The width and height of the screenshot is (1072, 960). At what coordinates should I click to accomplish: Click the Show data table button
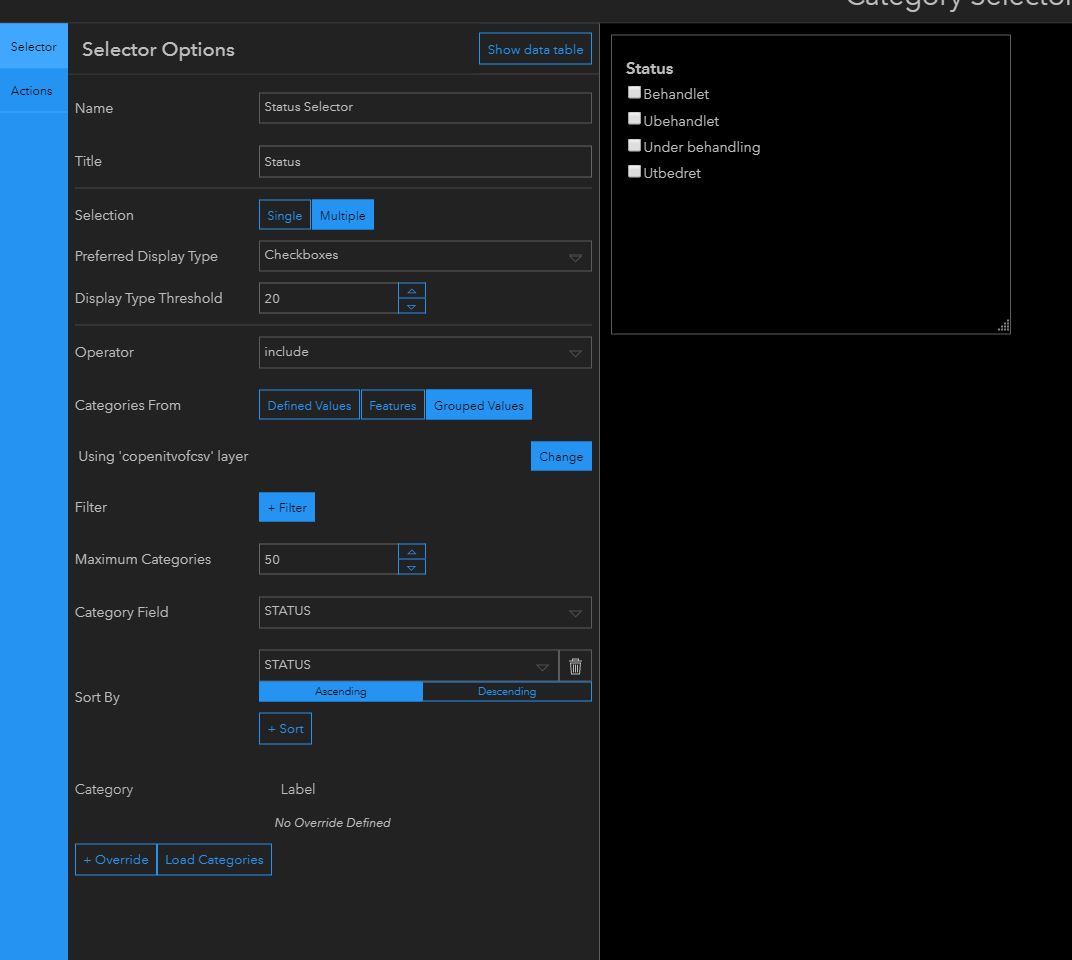tap(535, 47)
